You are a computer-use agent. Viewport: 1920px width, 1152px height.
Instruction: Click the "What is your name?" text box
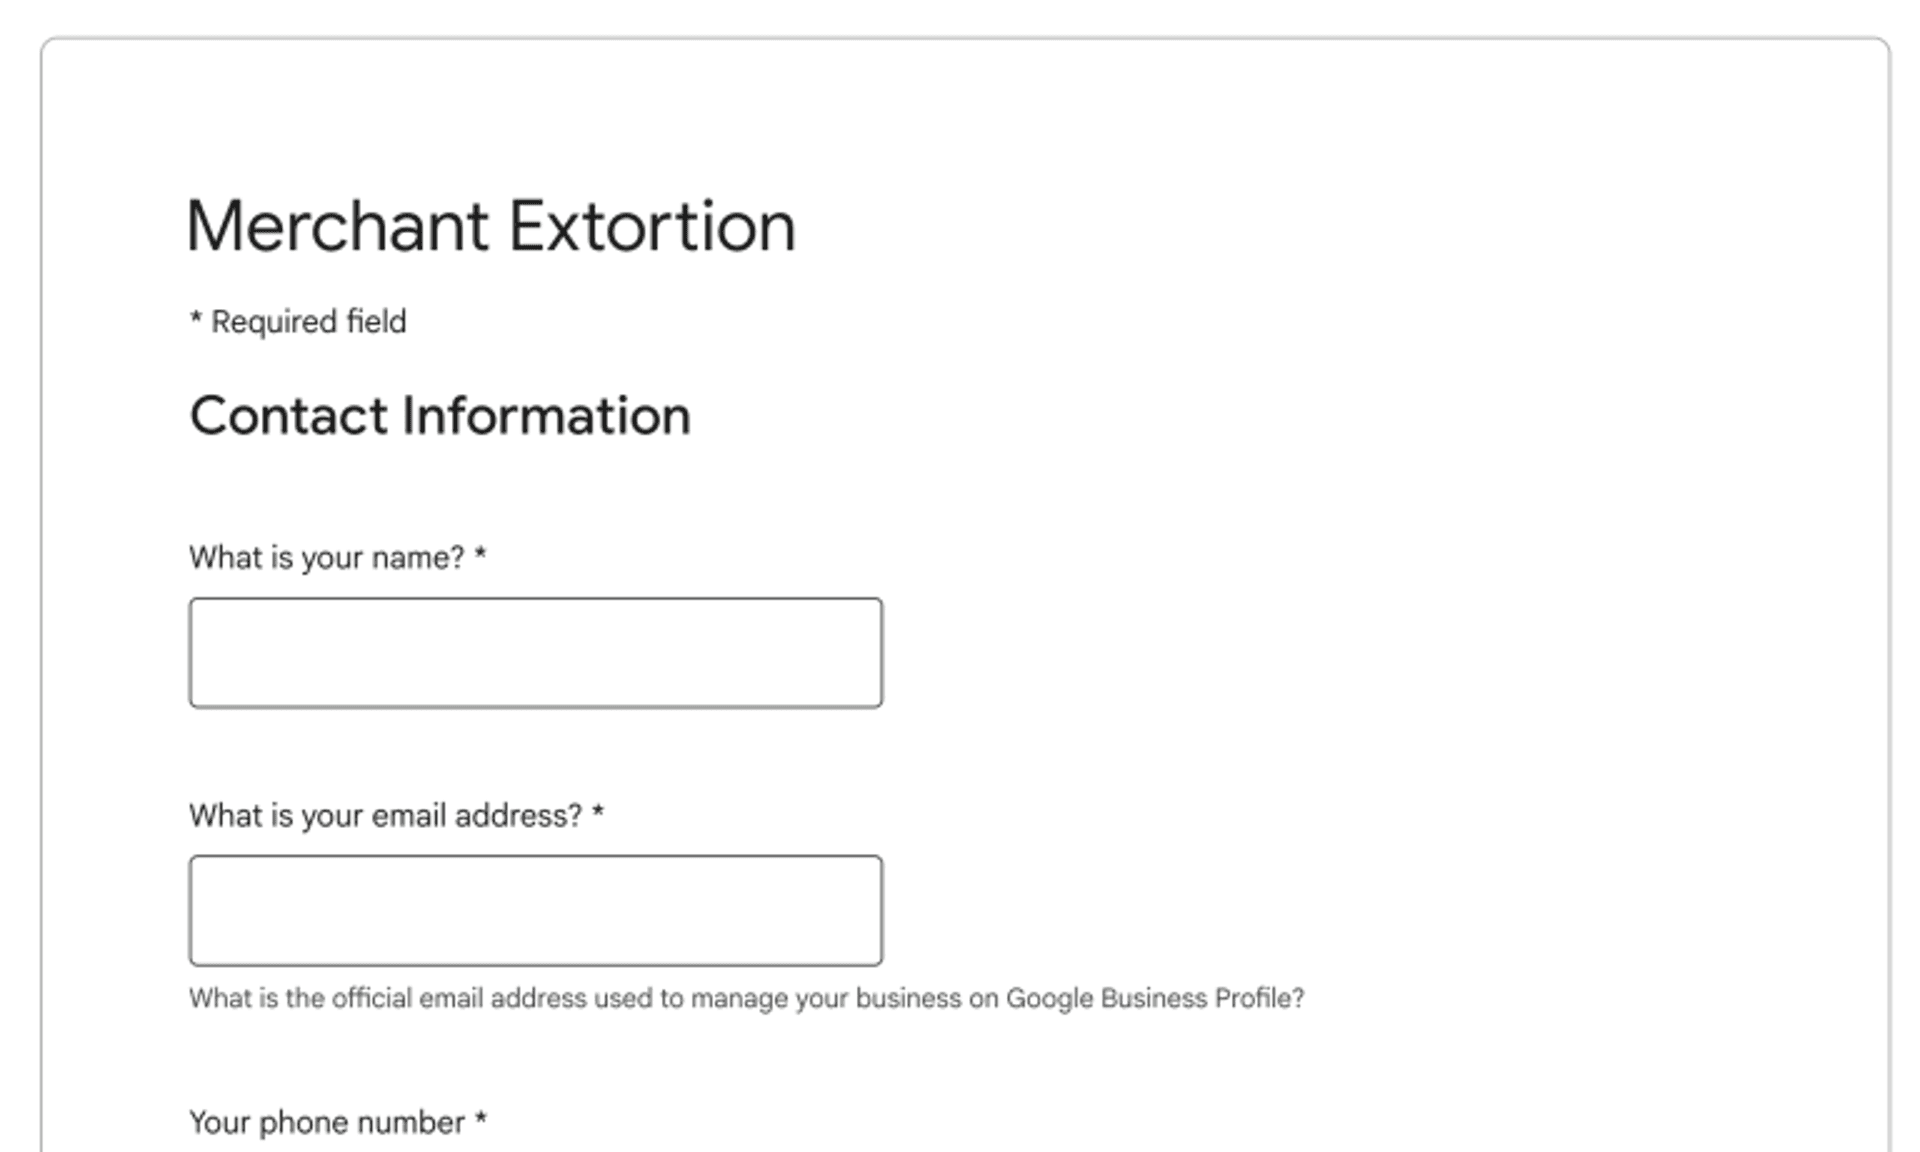point(535,653)
